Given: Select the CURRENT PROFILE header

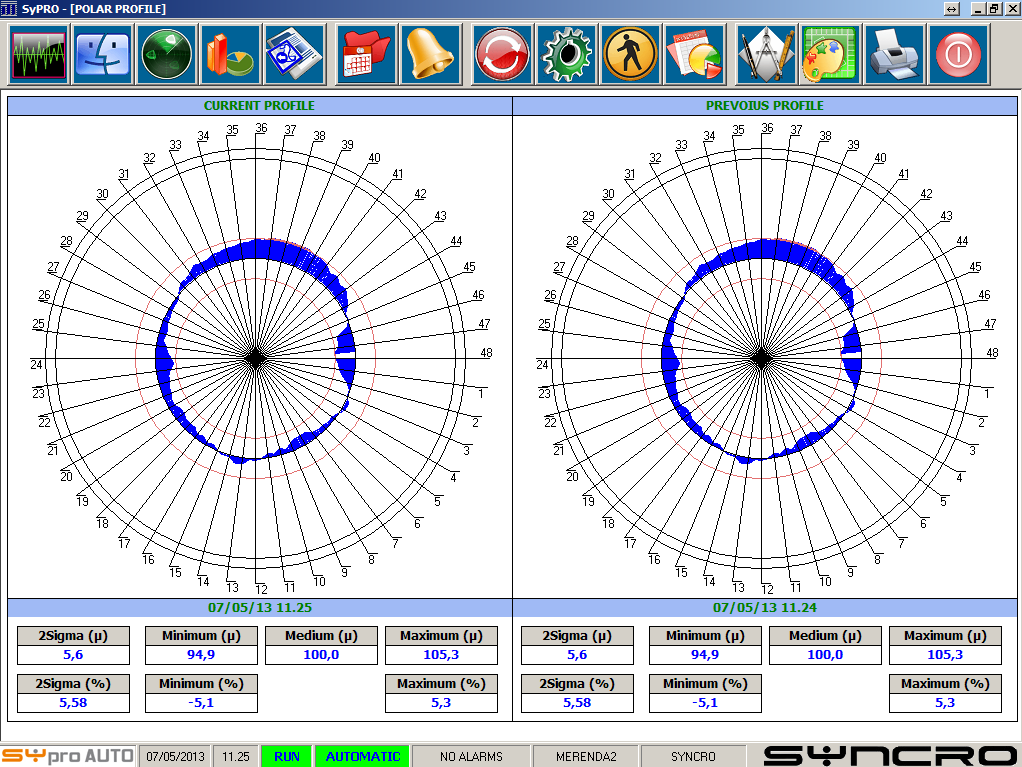Looking at the screenshot, I should pyautogui.click(x=259, y=106).
